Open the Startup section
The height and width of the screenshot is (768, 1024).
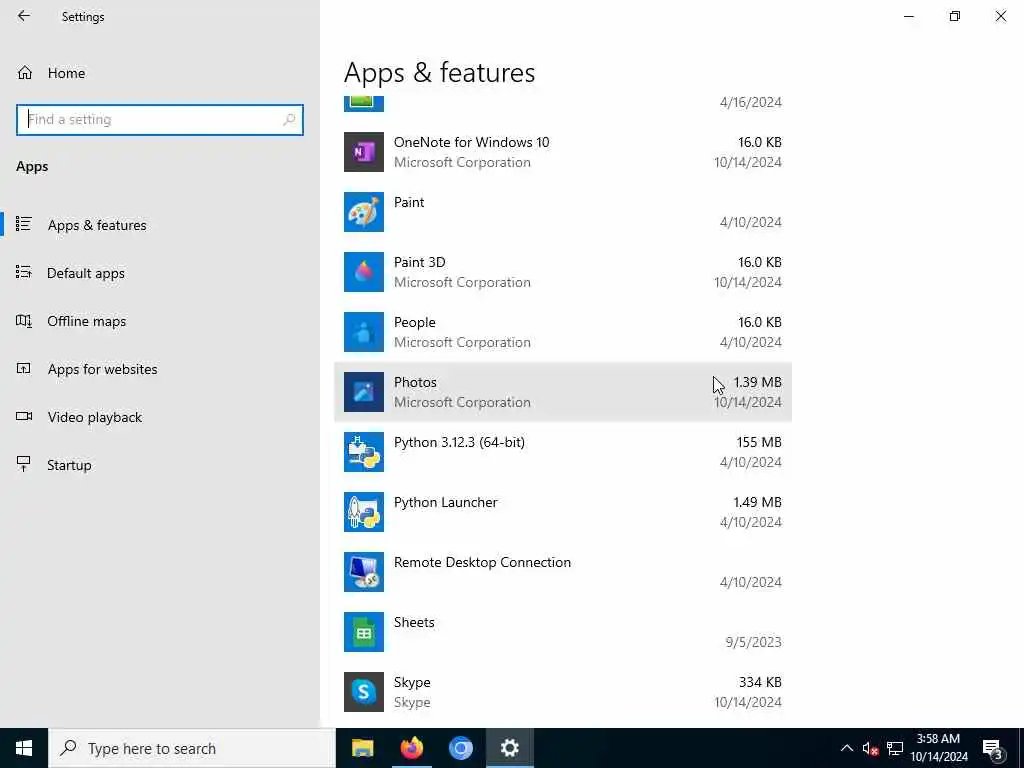point(159,465)
